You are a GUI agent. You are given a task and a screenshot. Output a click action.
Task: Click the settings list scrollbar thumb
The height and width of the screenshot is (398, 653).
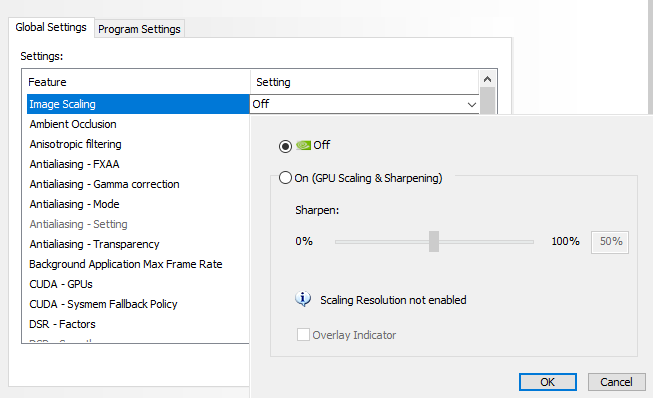(488, 100)
